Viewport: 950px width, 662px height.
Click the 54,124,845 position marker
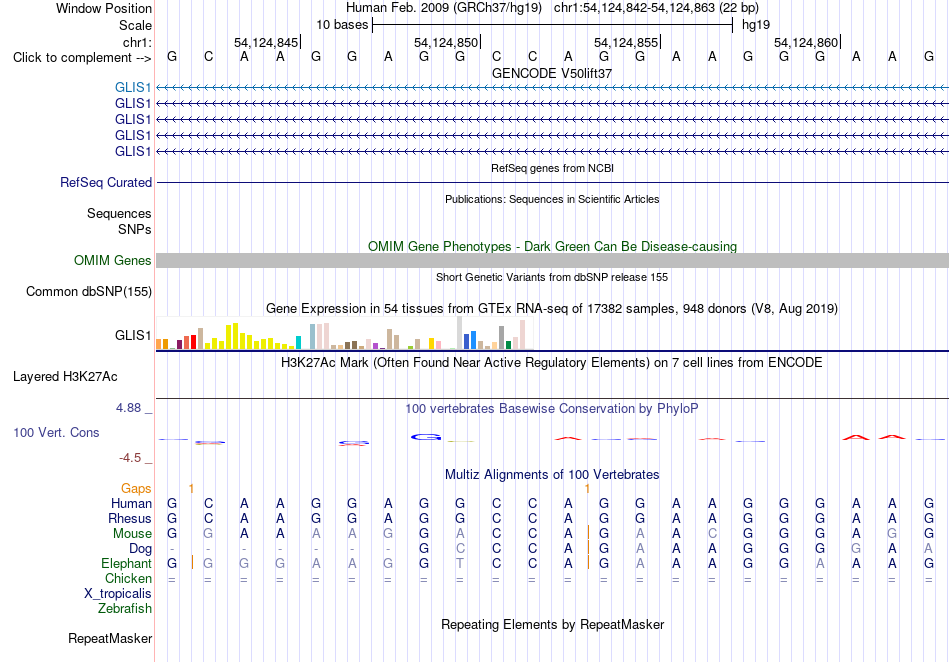tap(267, 42)
